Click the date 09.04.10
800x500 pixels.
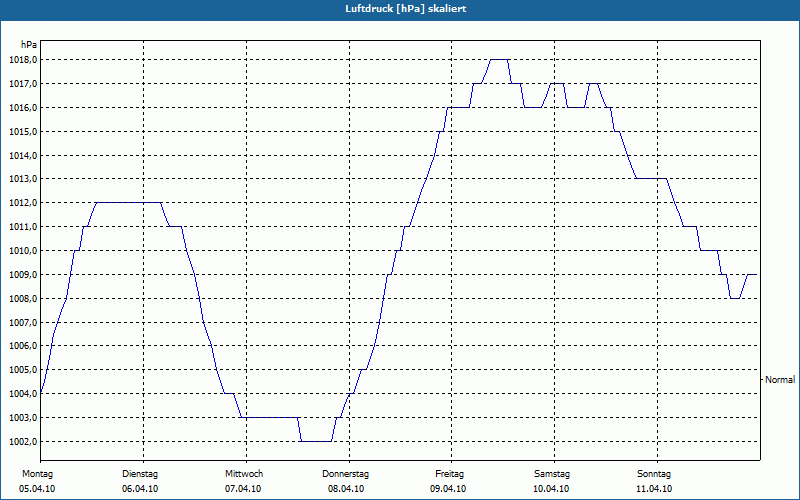pyautogui.click(x=448, y=489)
